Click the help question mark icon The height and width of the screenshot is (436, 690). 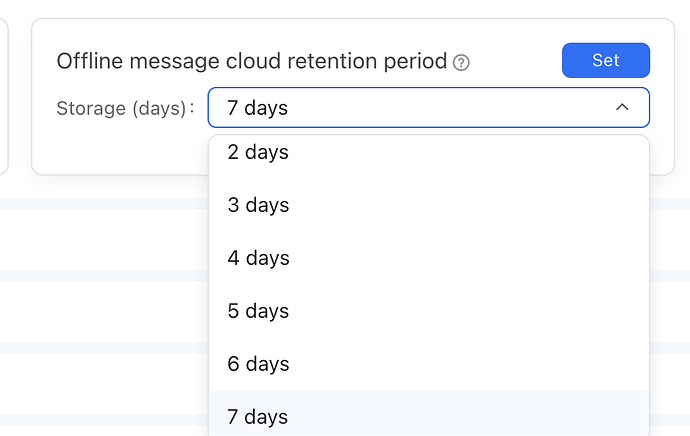point(461,63)
